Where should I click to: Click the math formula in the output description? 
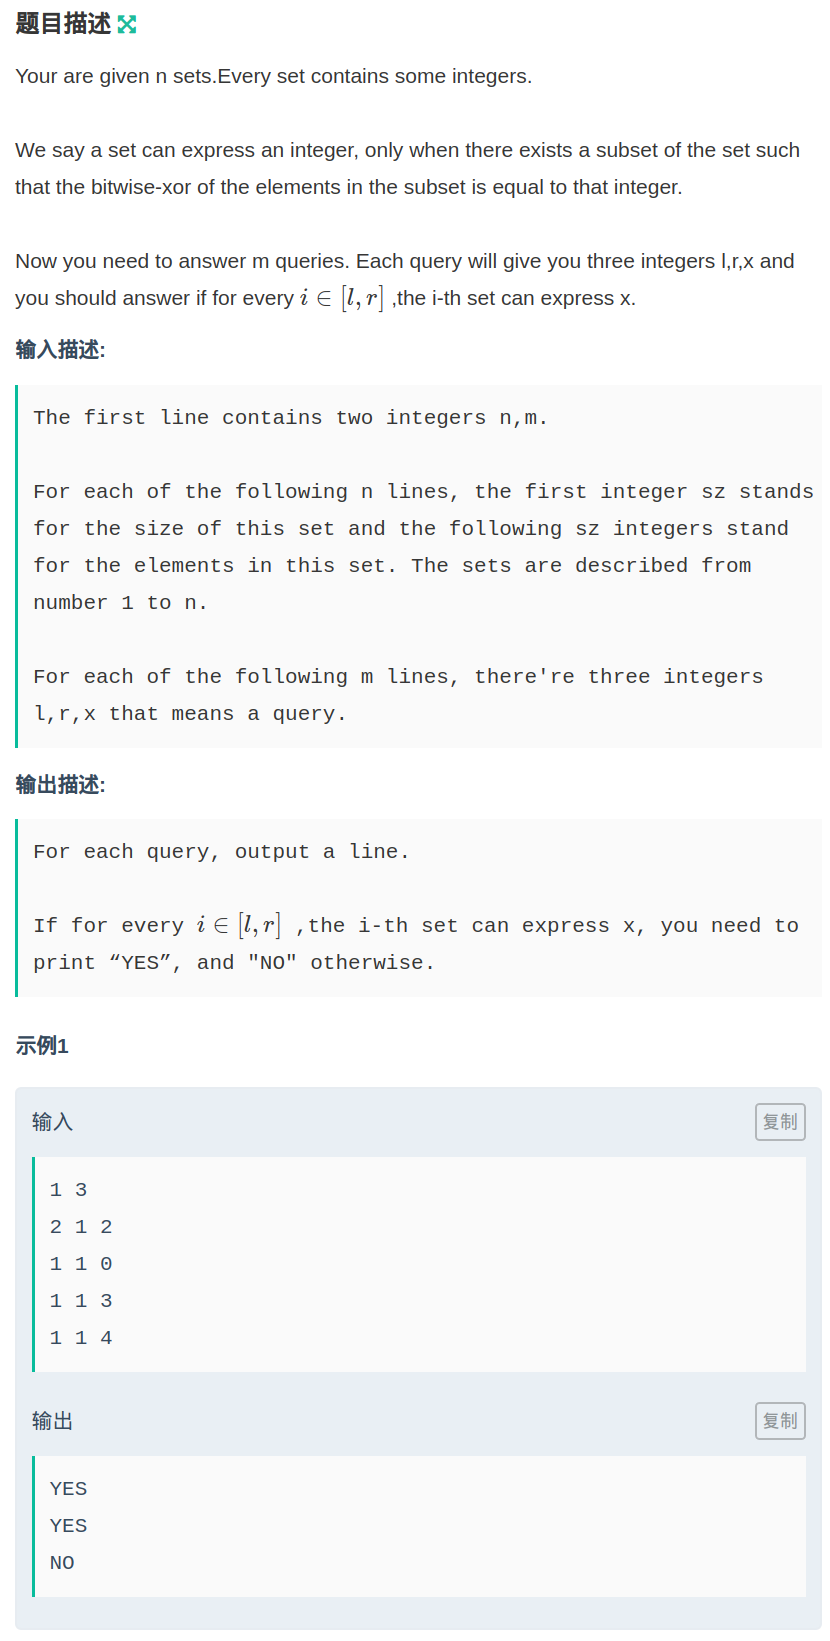(x=239, y=926)
